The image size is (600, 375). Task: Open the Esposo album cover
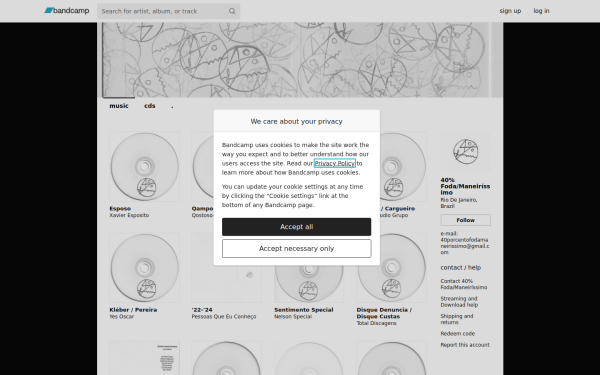pyautogui.click(x=144, y=166)
